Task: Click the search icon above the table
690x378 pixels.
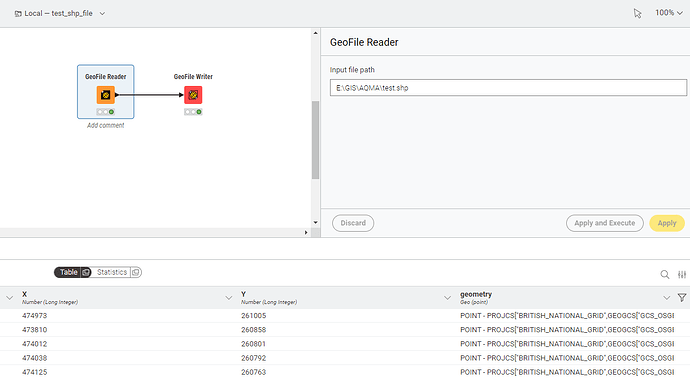Action: pos(664,275)
